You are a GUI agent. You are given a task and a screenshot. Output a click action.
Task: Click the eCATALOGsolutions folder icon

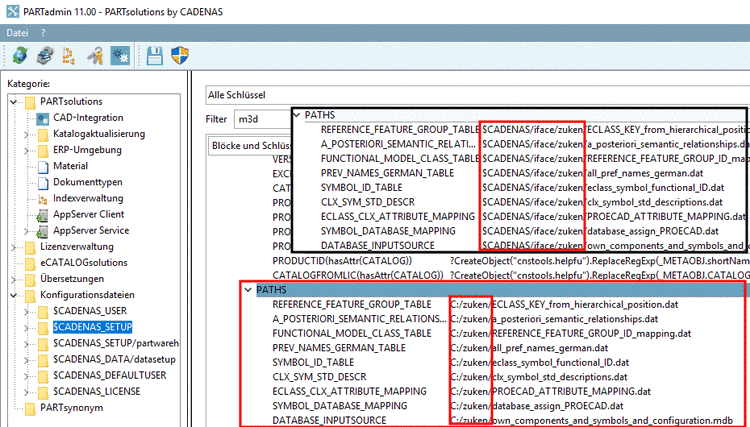[31, 263]
